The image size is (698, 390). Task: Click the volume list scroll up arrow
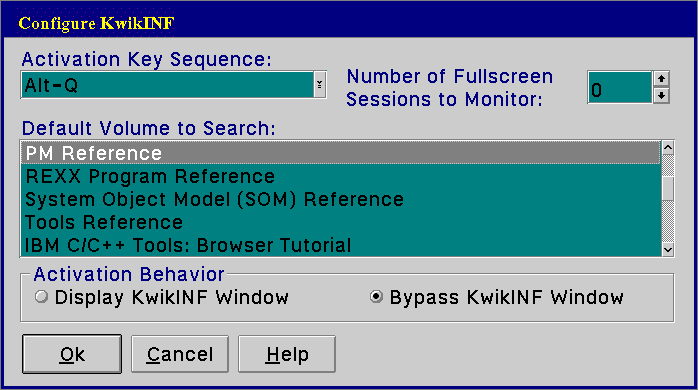[x=668, y=148]
